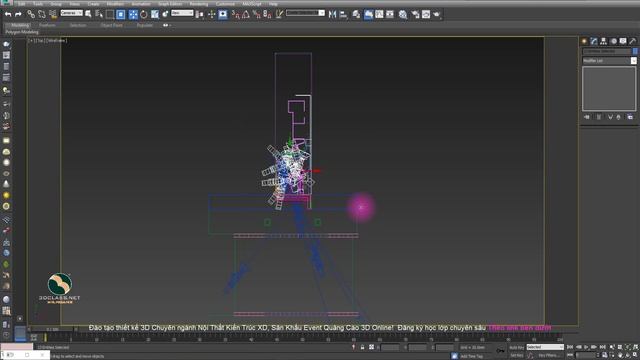
Task: Toggle the Percent Snap button
Action: coord(256,14)
